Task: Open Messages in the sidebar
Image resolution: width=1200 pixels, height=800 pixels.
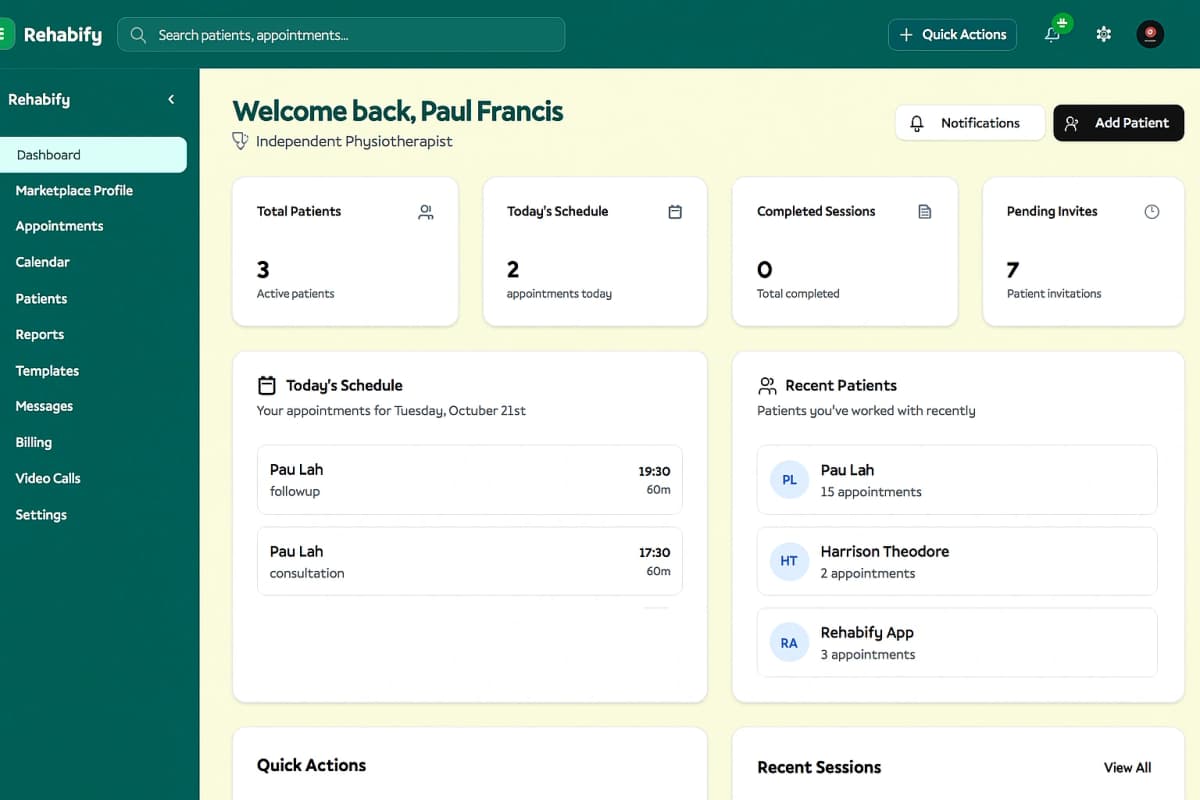Action: click(44, 406)
